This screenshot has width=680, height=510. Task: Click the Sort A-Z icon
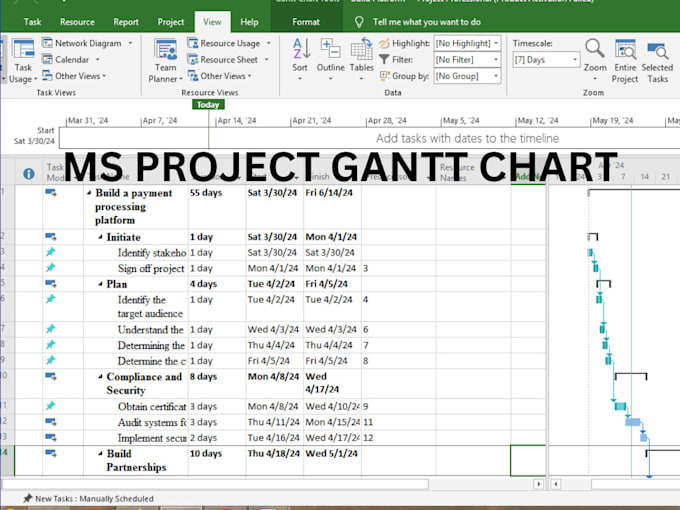301,49
